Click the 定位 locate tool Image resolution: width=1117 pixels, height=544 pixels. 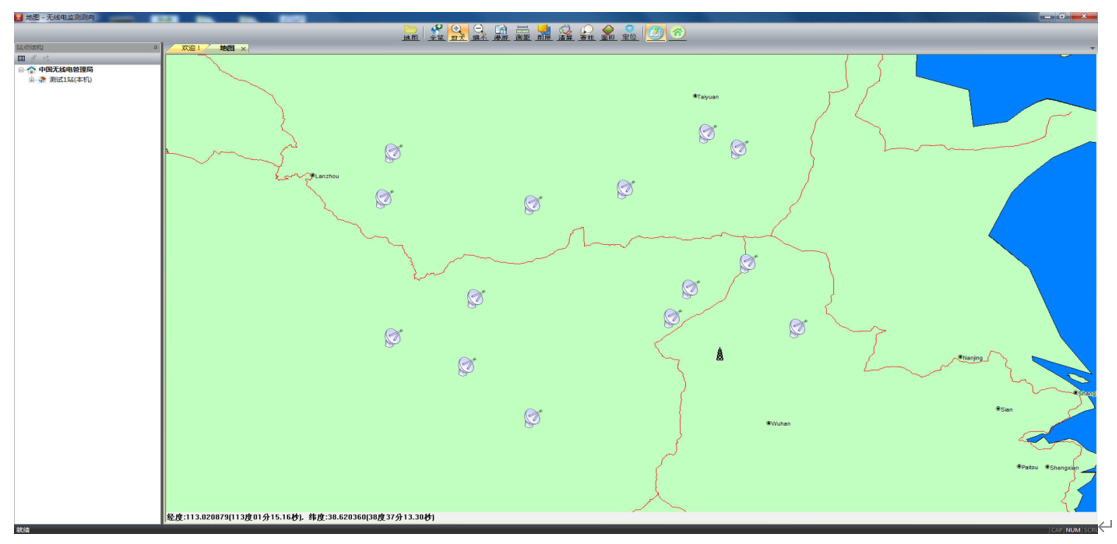[629, 32]
